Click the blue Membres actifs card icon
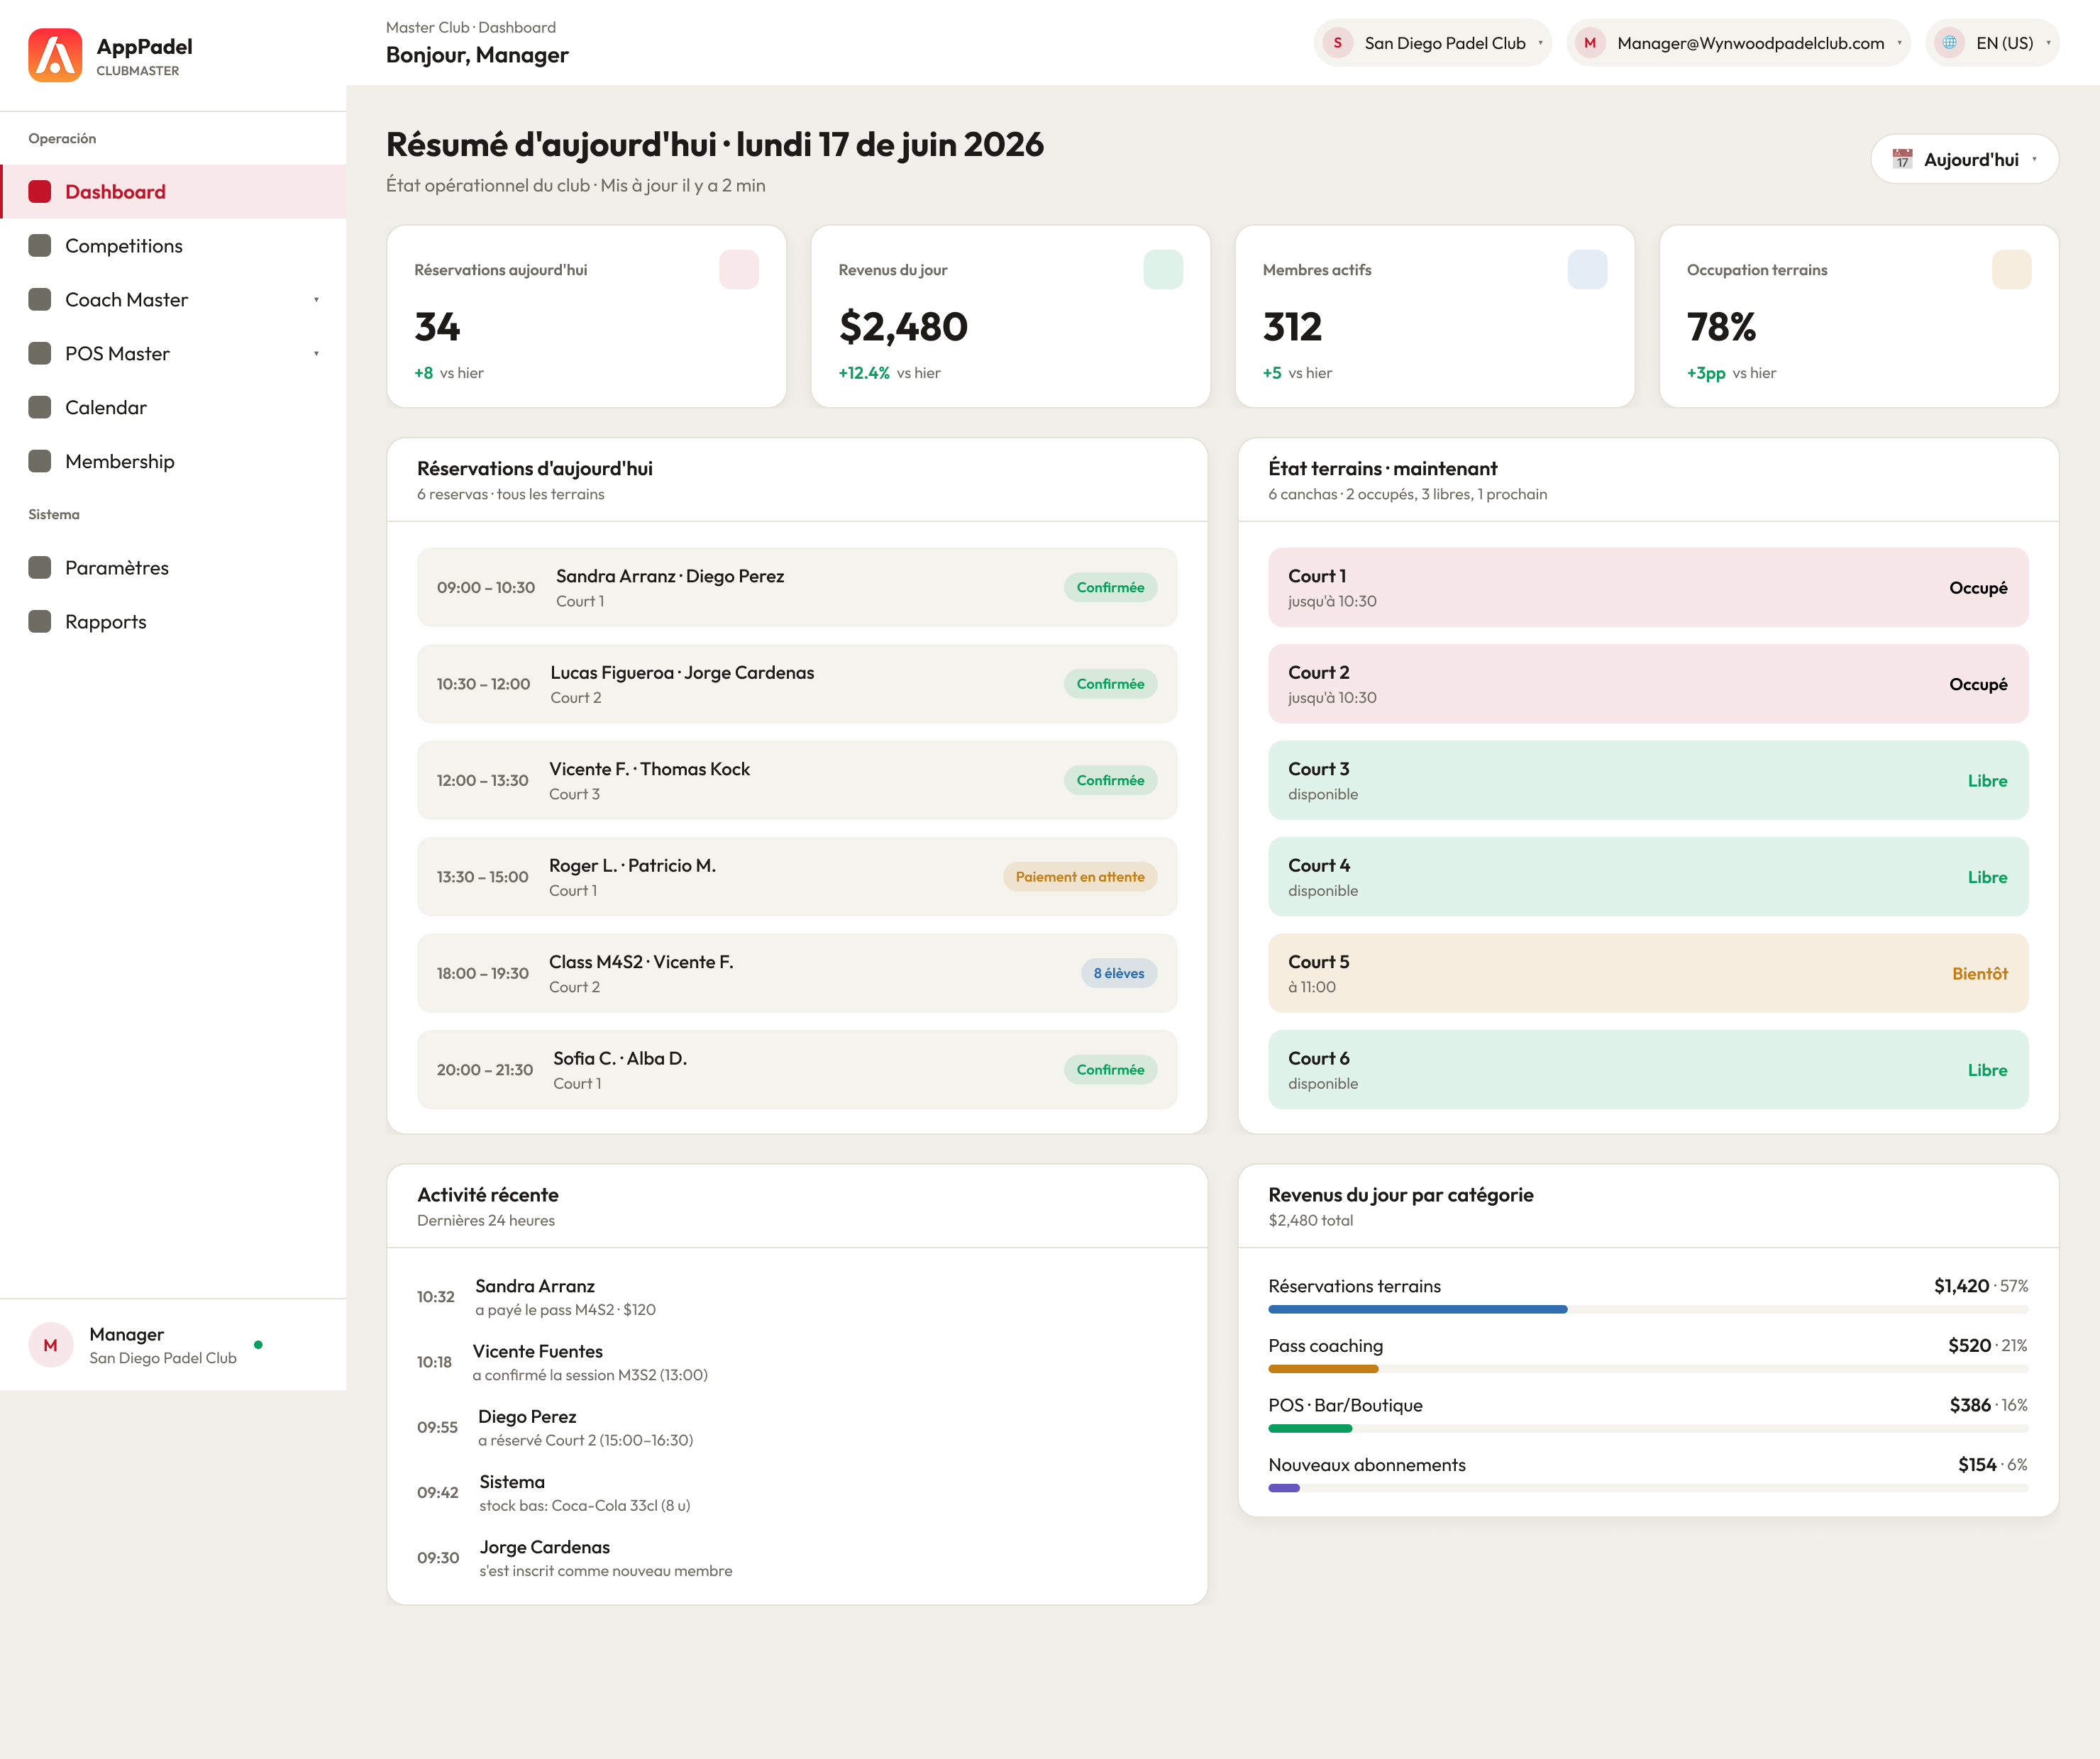This screenshot has height=1759, width=2100. pyautogui.click(x=1587, y=270)
